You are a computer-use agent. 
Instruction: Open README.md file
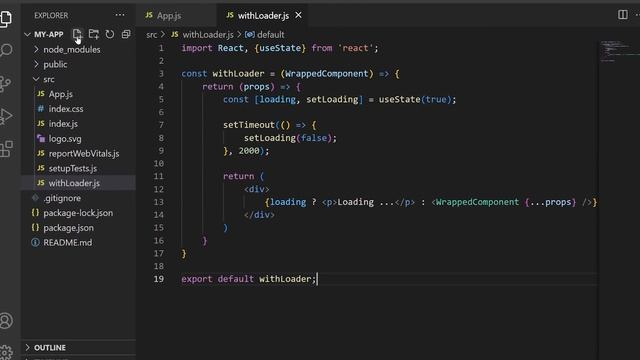(67, 242)
